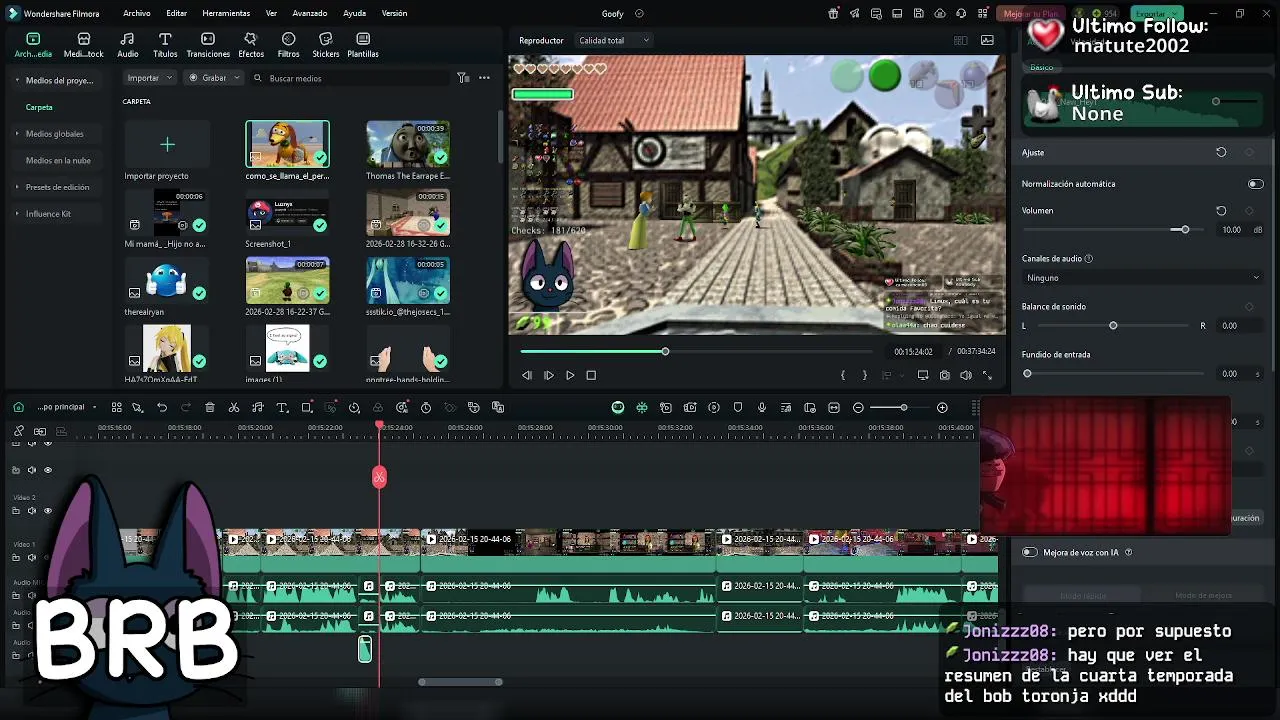Open the Avanzado menu
1280x720 pixels.
tap(310, 13)
